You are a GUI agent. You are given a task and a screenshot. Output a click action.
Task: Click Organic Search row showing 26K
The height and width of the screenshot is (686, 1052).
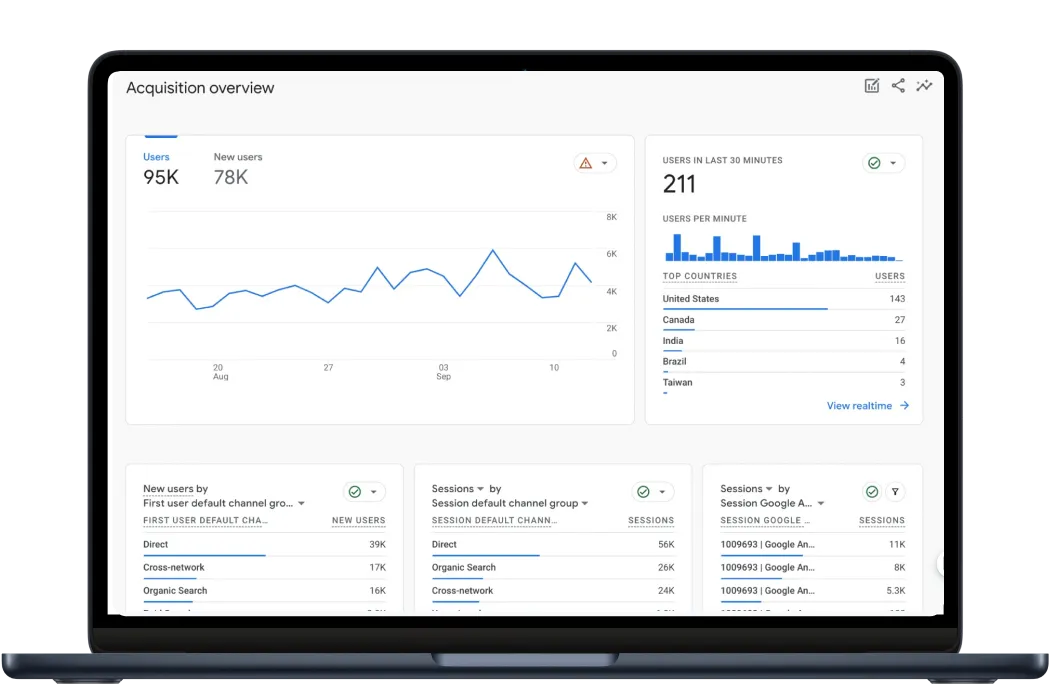(553, 568)
